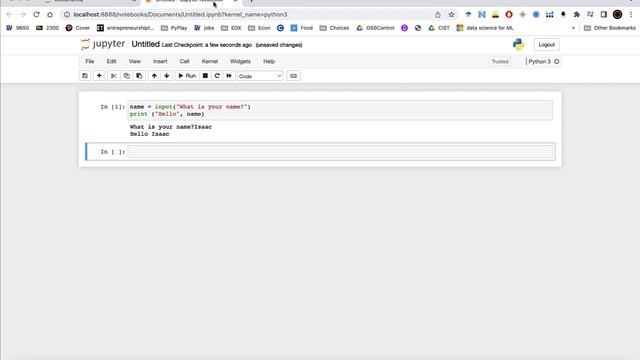Restart kernel and run all cells icon
This screenshot has width=640, height=360.
pyautogui.click(x=229, y=76)
